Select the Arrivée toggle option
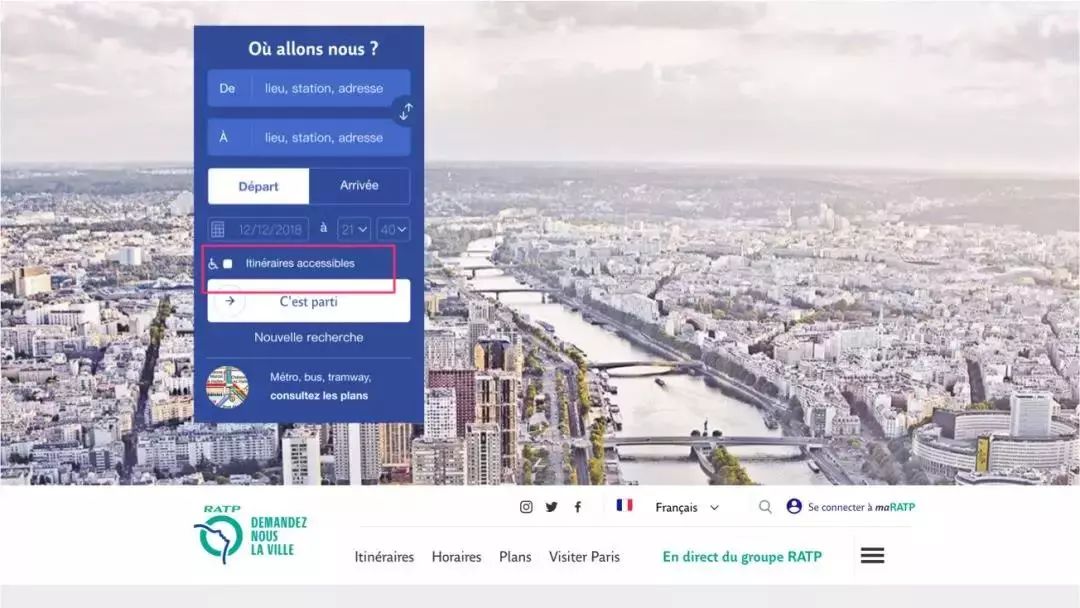Screen dimensions: 1080x608 tap(359, 186)
